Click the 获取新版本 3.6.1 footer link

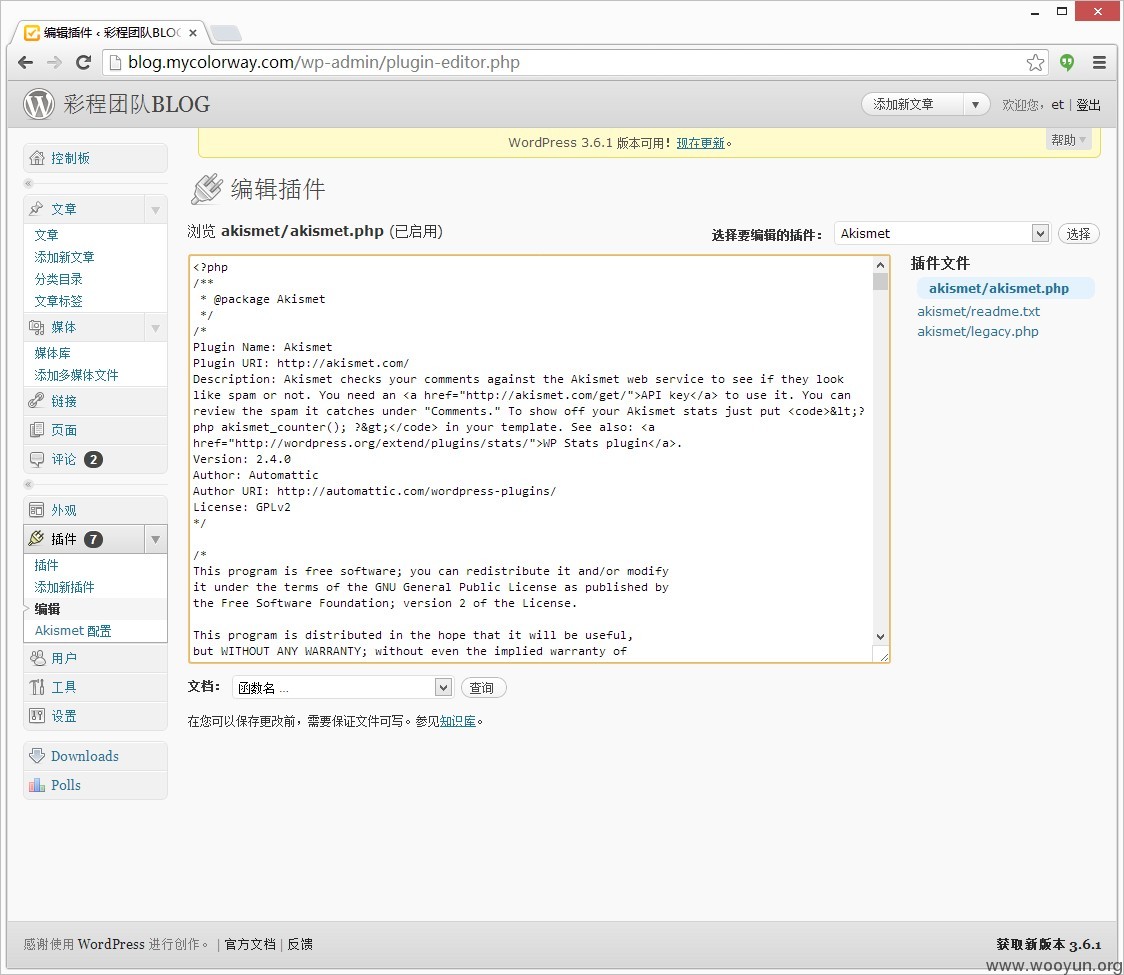[x=1048, y=944]
